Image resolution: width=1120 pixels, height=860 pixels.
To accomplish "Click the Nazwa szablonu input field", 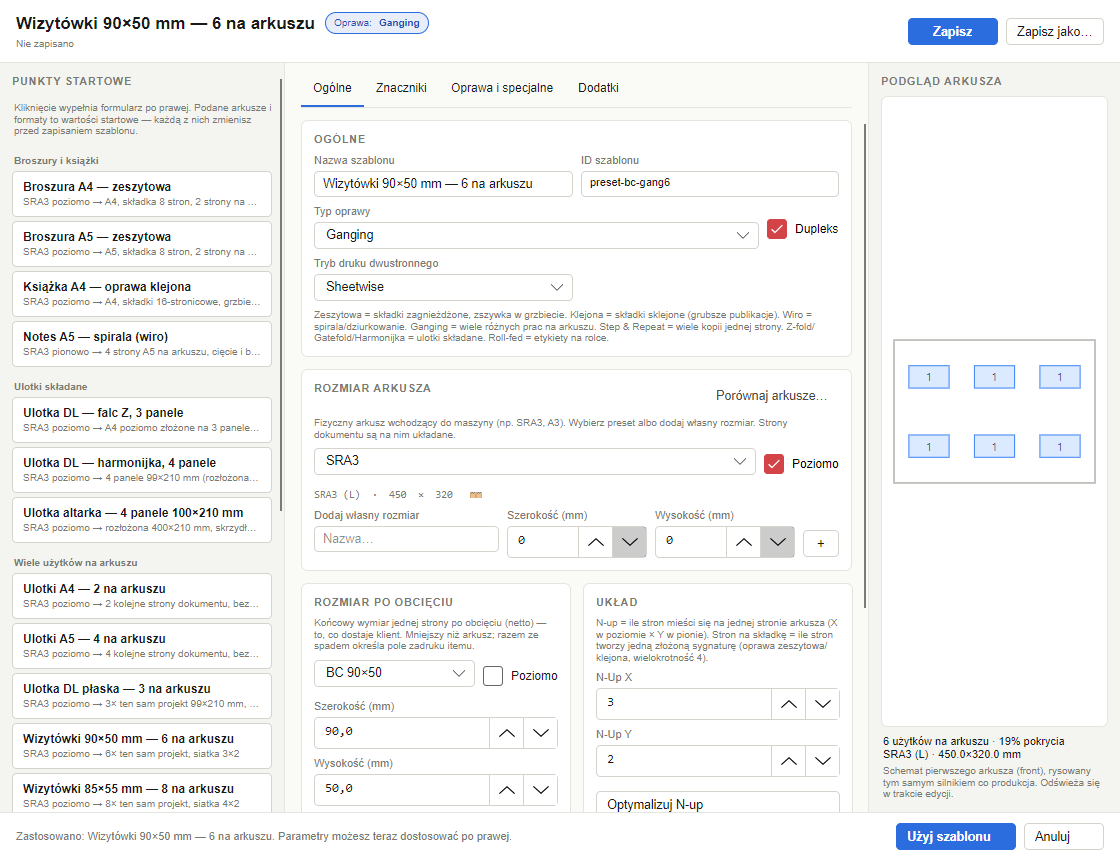I will [x=443, y=184].
